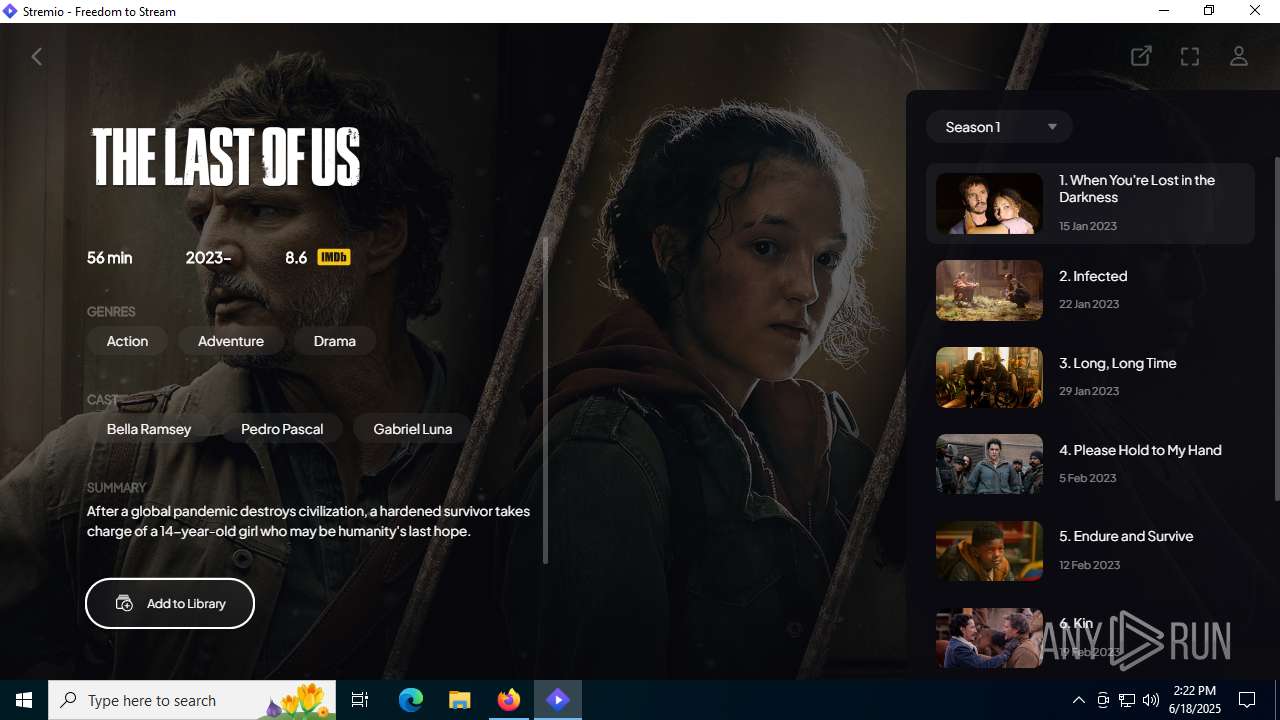
Task: Select the Drama genre tag
Action: tap(335, 341)
